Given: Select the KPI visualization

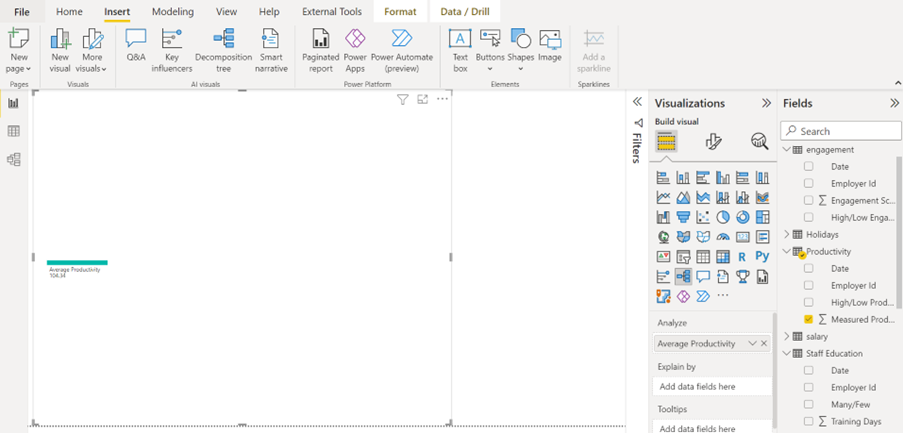Looking at the screenshot, I should (x=663, y=256).
